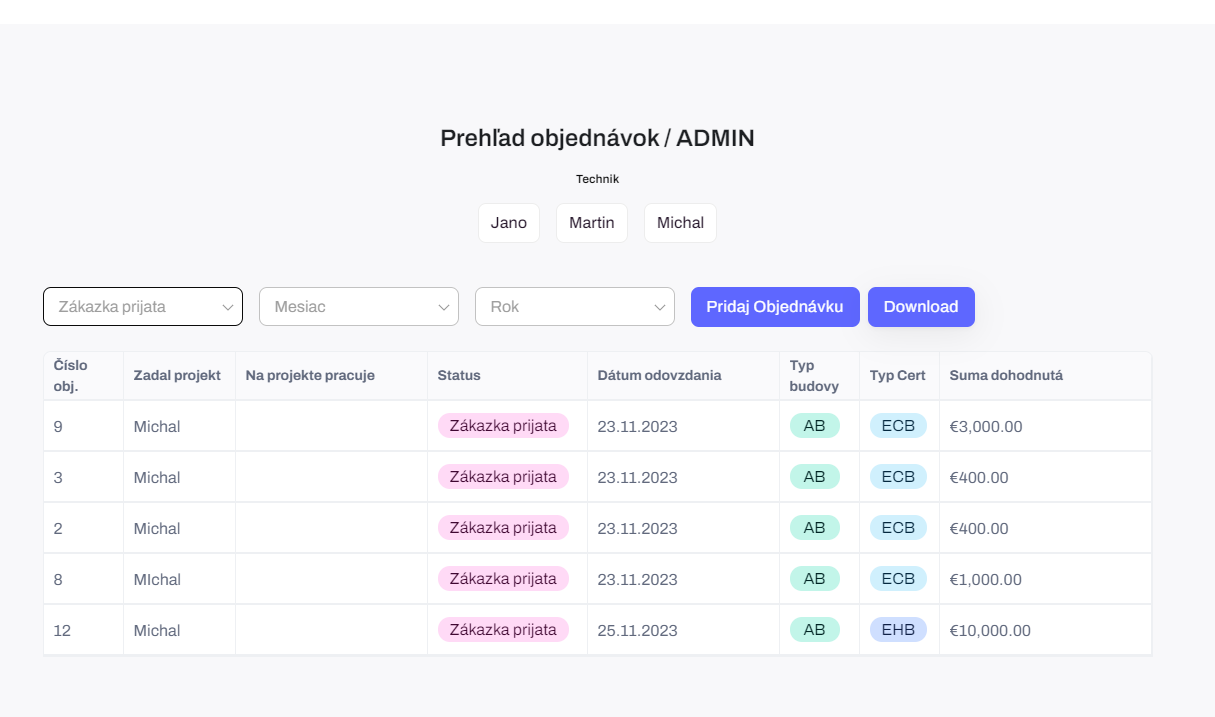The height and width of the screenshot is (717, 1215).
Task: Select the €3,000.00 amount cell
Action: (986, 426)
